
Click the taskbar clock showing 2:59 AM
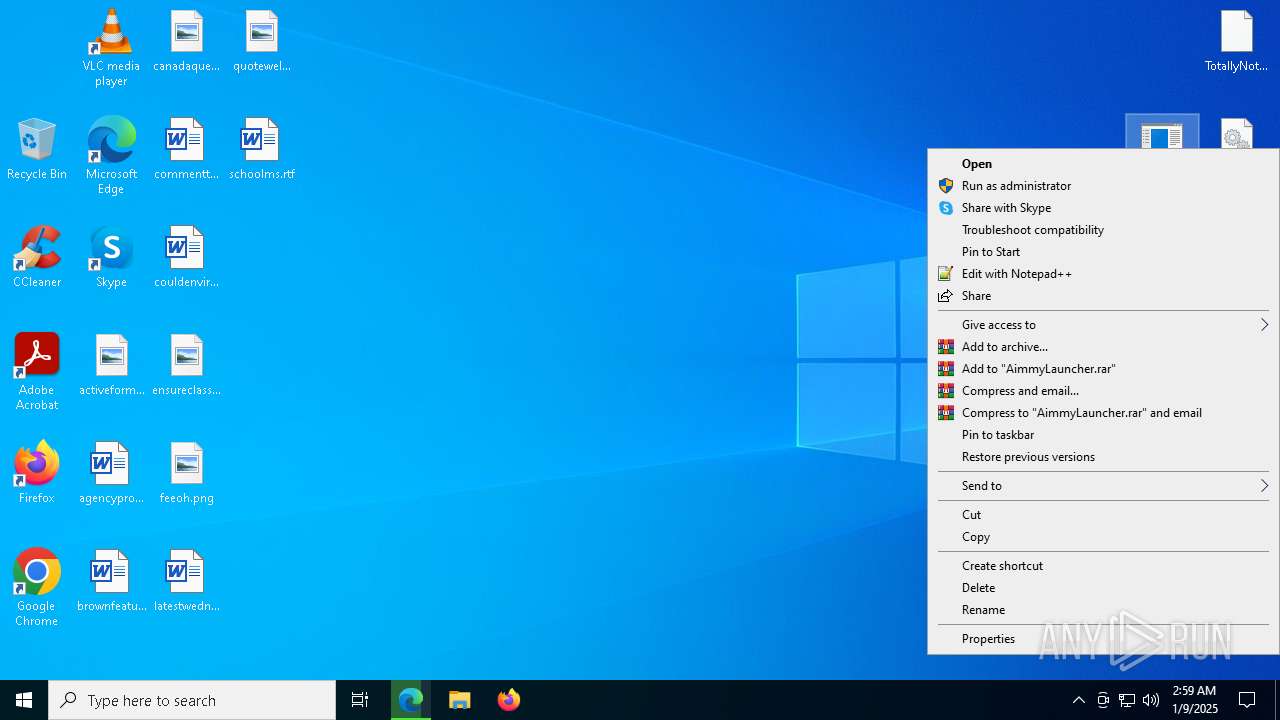1194,700
